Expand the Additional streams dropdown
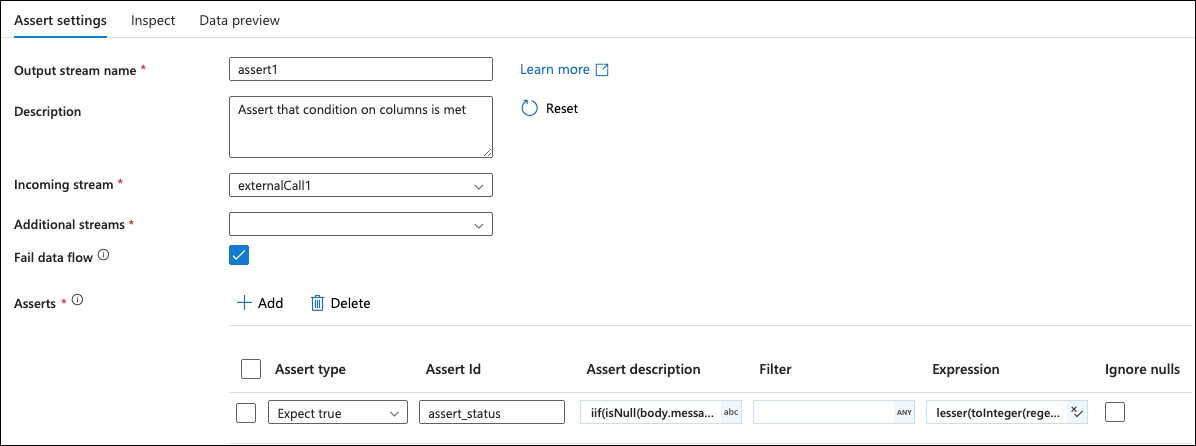Screen dimensions: 1196x446 tap(360, 224)
